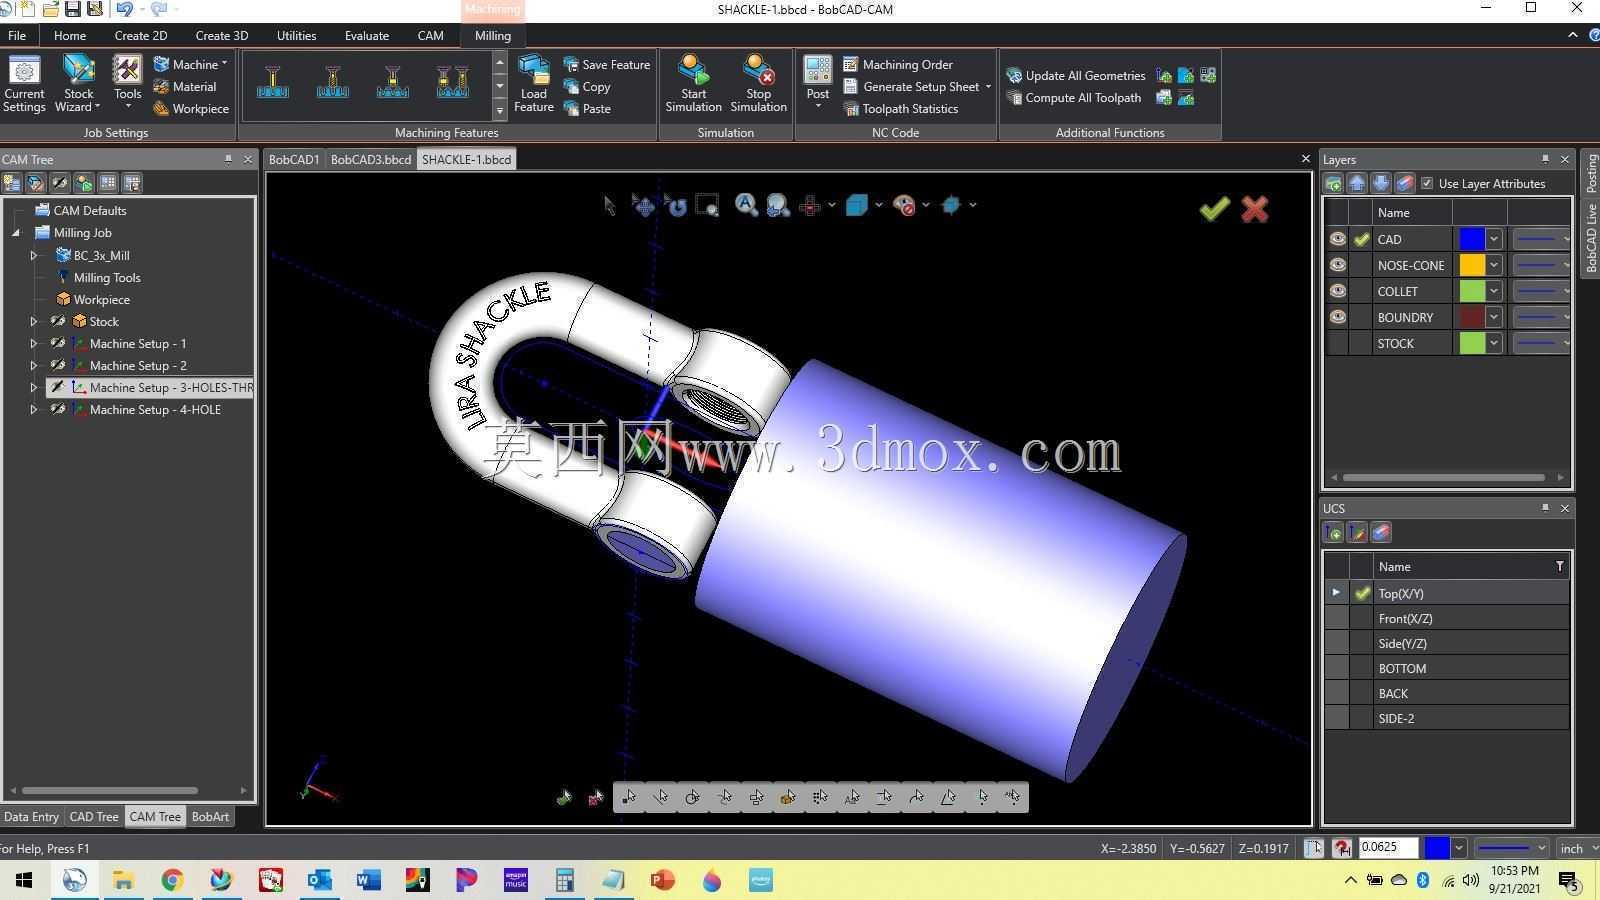Open the Machine dropdown in Job Settings
Viewport: 1600px width, 900px height.
[x=190, y=65]
